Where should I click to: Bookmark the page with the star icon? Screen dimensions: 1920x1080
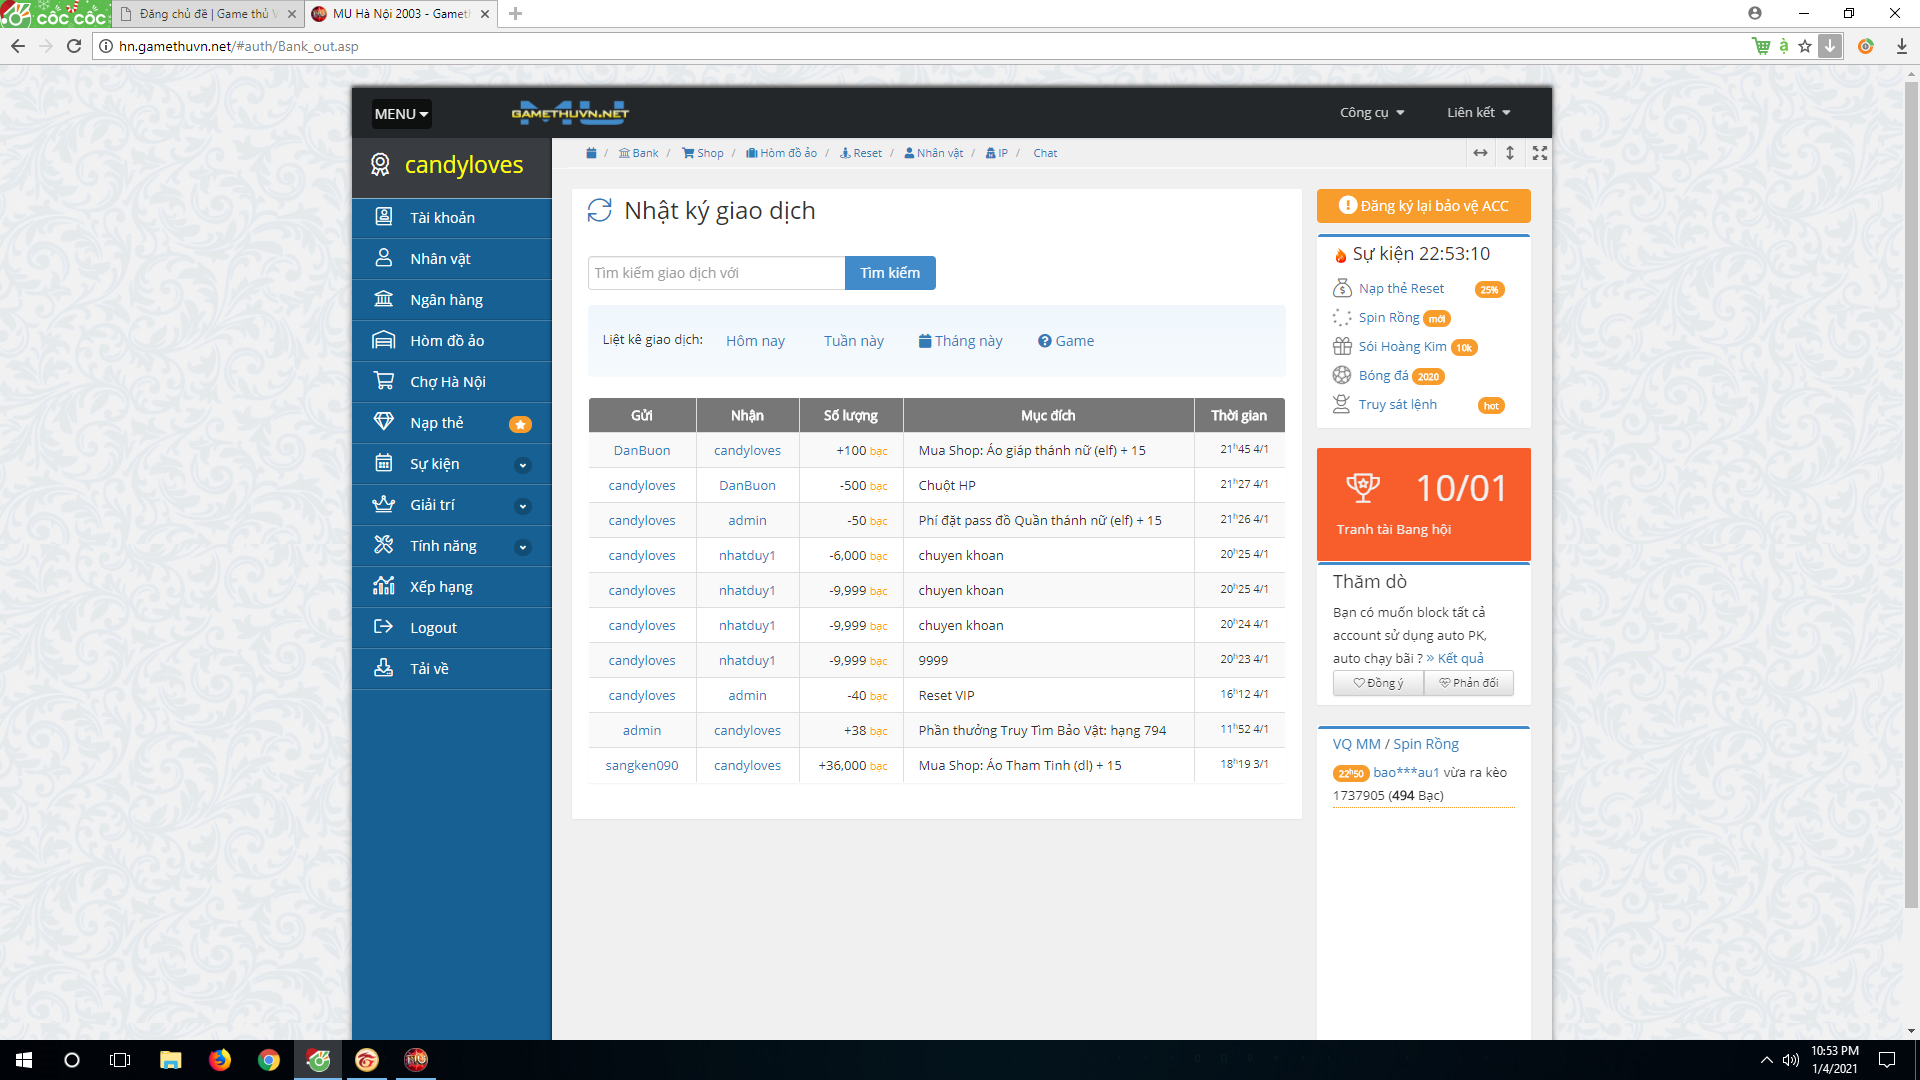coord(1805,46)
